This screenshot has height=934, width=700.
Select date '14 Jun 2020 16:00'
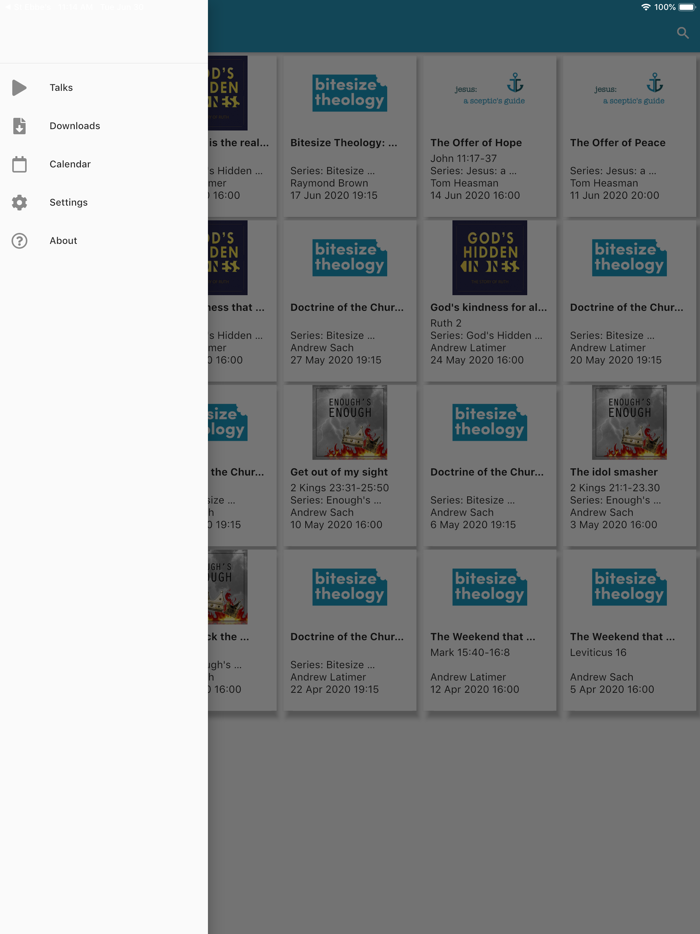pos(475,195)
